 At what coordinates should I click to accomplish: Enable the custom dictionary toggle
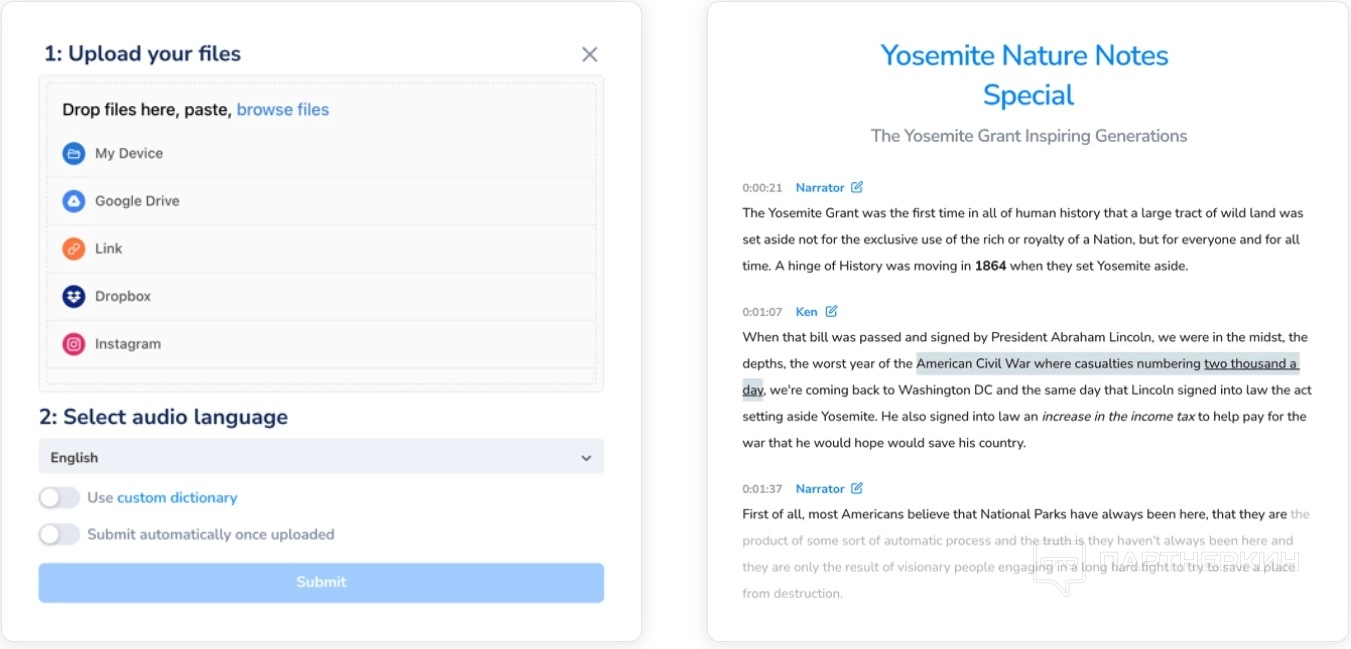click(x=59, y=498)
